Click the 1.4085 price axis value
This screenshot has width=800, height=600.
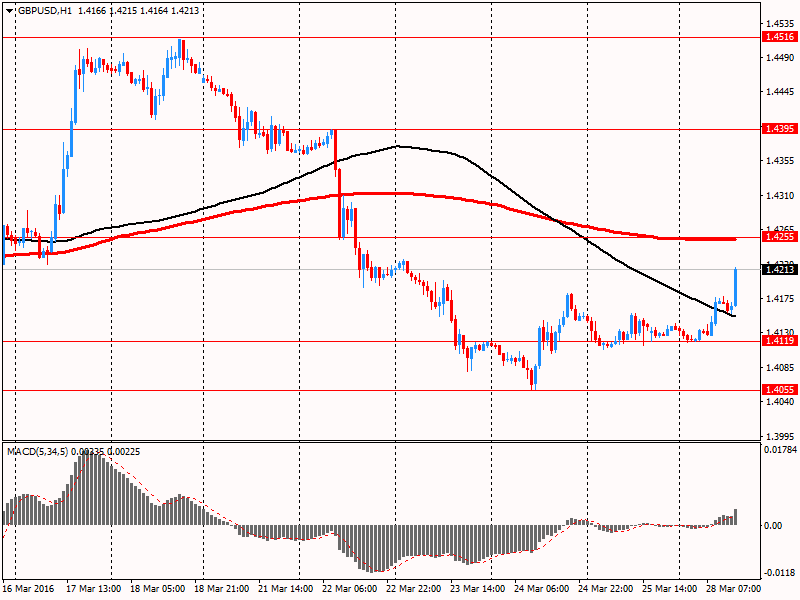click(x=781, y=367)
